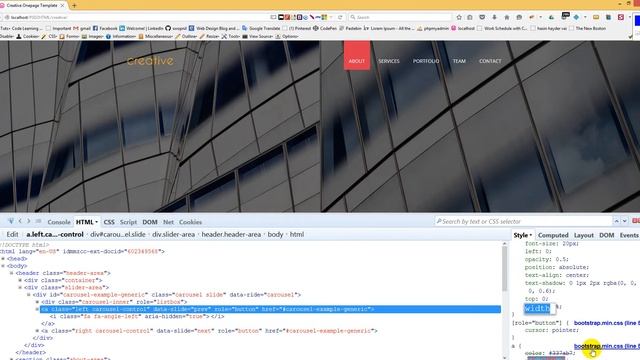Expand the right carousel-control anchor node

pos(37,331)
